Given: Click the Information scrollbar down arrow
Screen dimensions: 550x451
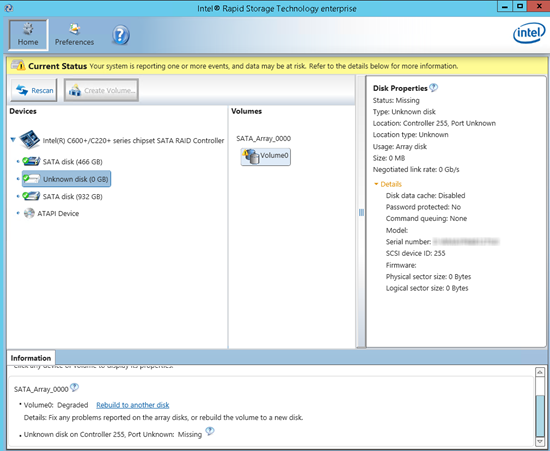Looking at the screenshot, I should [540, 442].
